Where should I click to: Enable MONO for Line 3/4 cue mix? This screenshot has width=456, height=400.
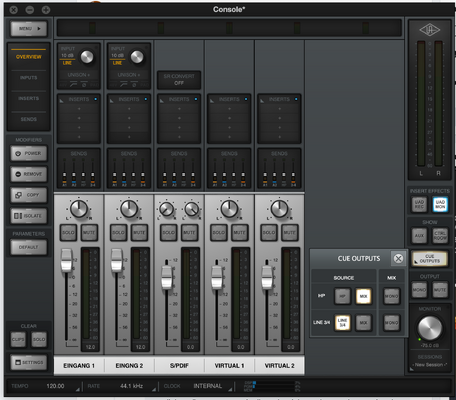point(392,322)
